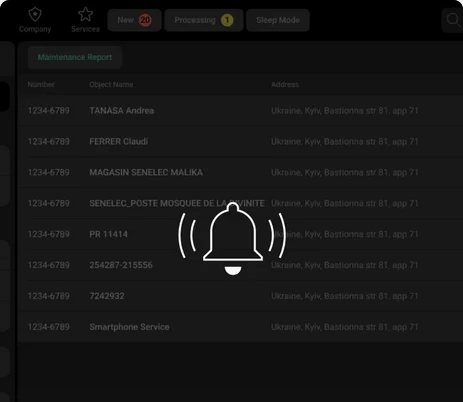This screenshot has width=463, height=402.
Task: Click the search magnifier icon
Action: coord(453,20)
